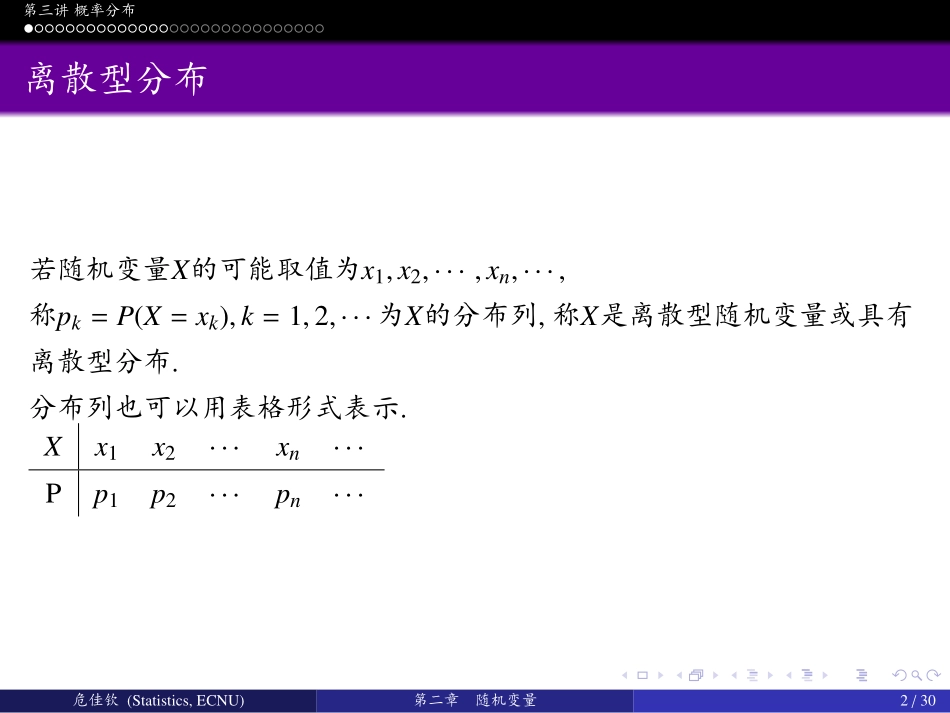Click the filled first progress dot at top
The height and width of the screenshot is (713, 950).
click(x=27, y=29)
